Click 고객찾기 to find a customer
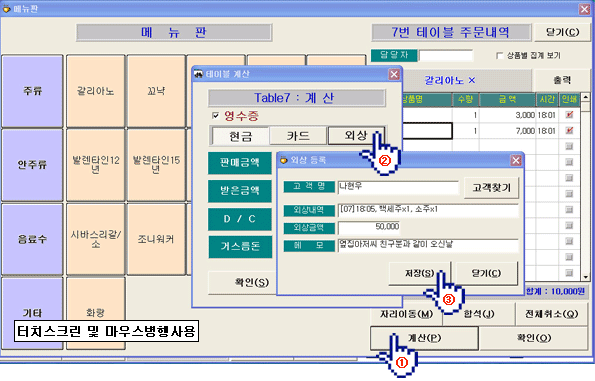Screen dimensions: 595x381 [491, 188]
